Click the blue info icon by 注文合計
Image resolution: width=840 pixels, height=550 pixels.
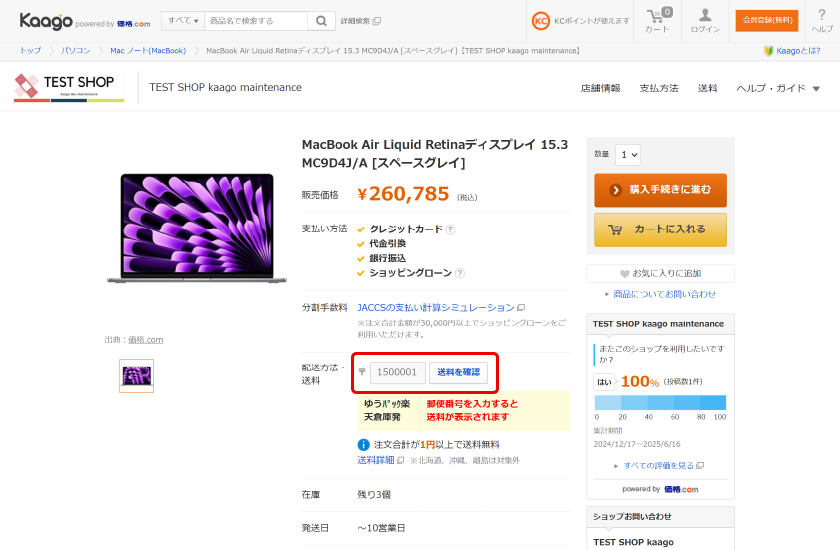point(363,444)
